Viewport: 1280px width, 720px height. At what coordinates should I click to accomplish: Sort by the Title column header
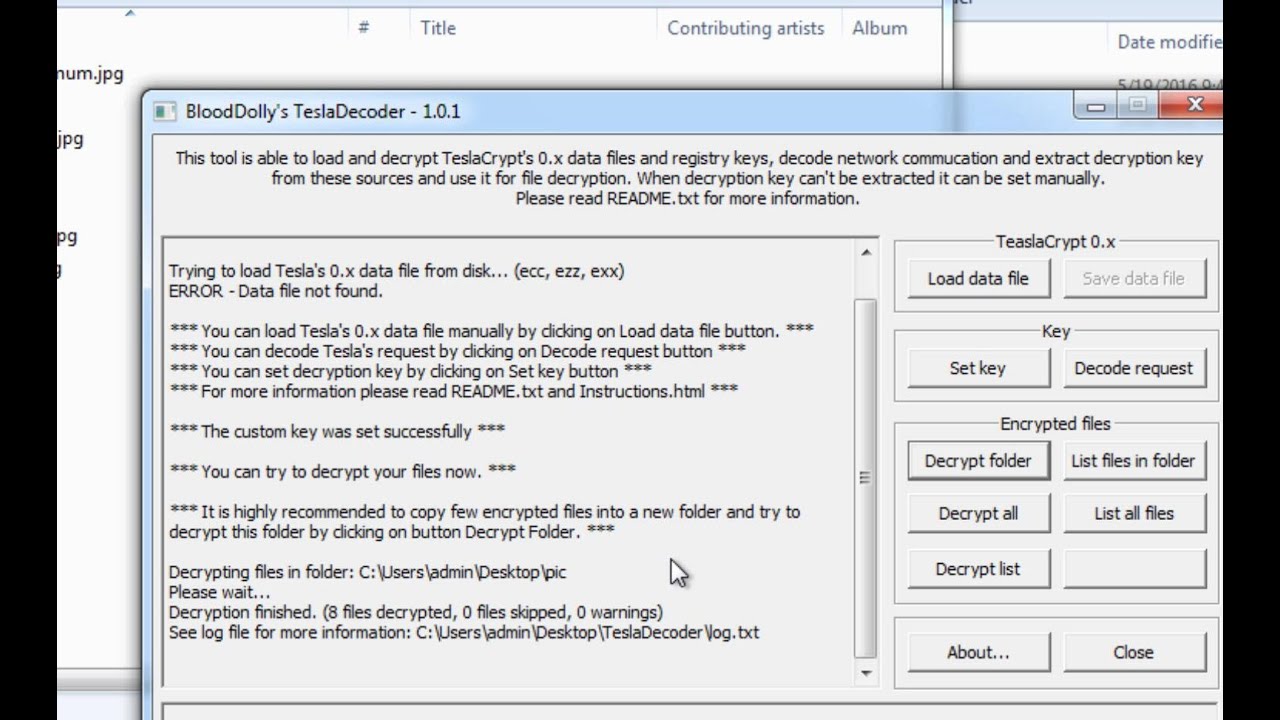point(438,28)
